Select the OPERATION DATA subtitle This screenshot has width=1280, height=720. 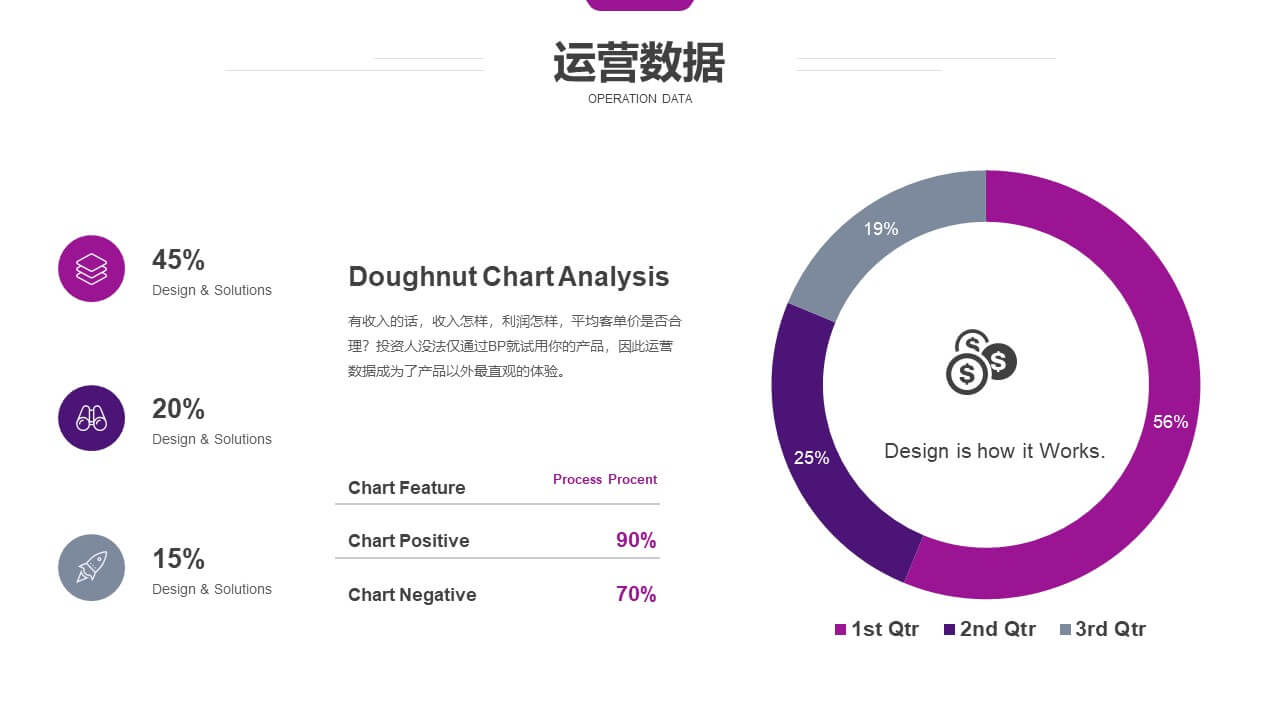click(x=640, y=99)
